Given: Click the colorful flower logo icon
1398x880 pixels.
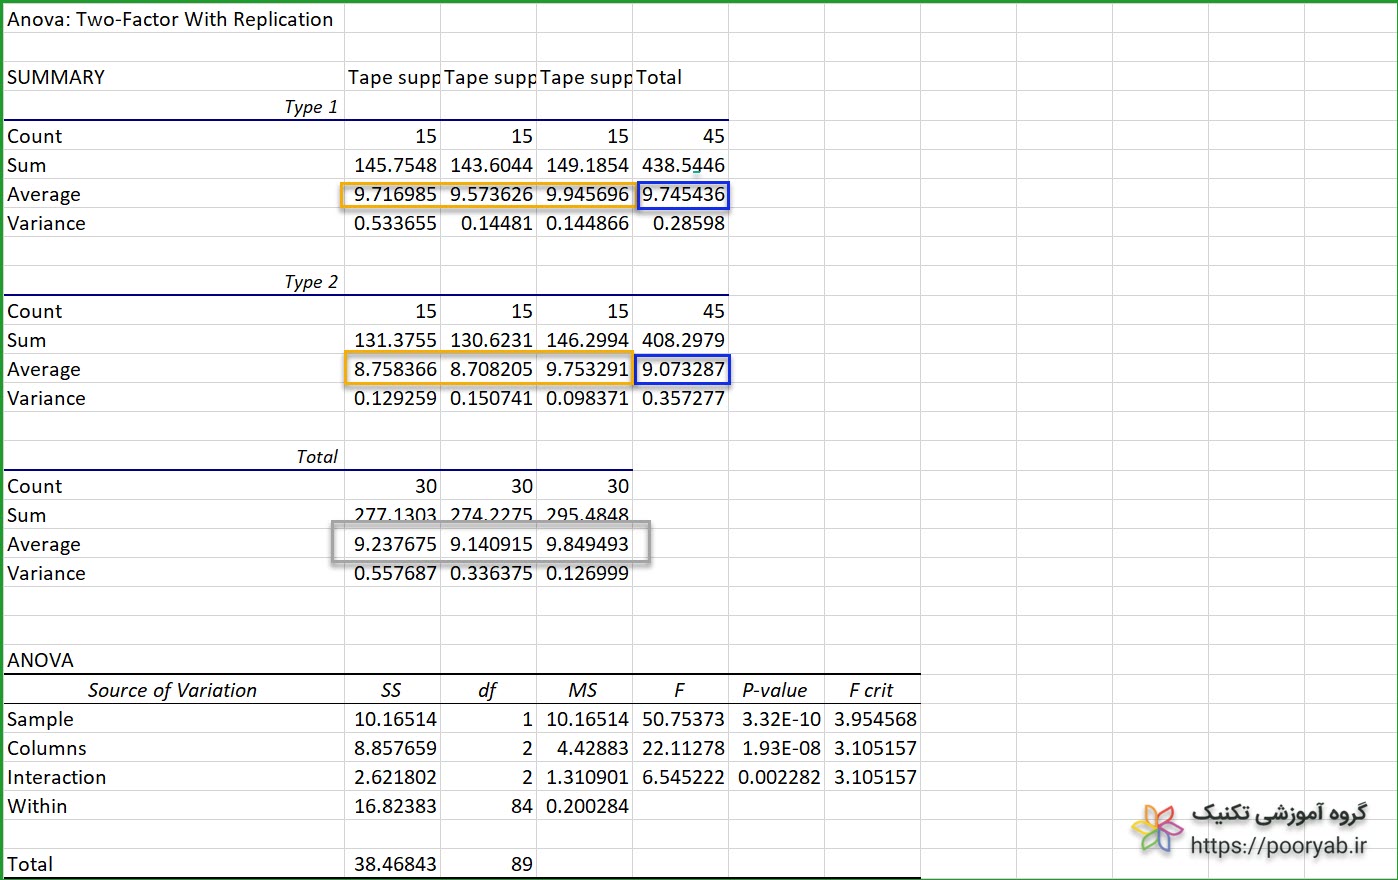Looking at the screenshot, I should (1157, 829).
